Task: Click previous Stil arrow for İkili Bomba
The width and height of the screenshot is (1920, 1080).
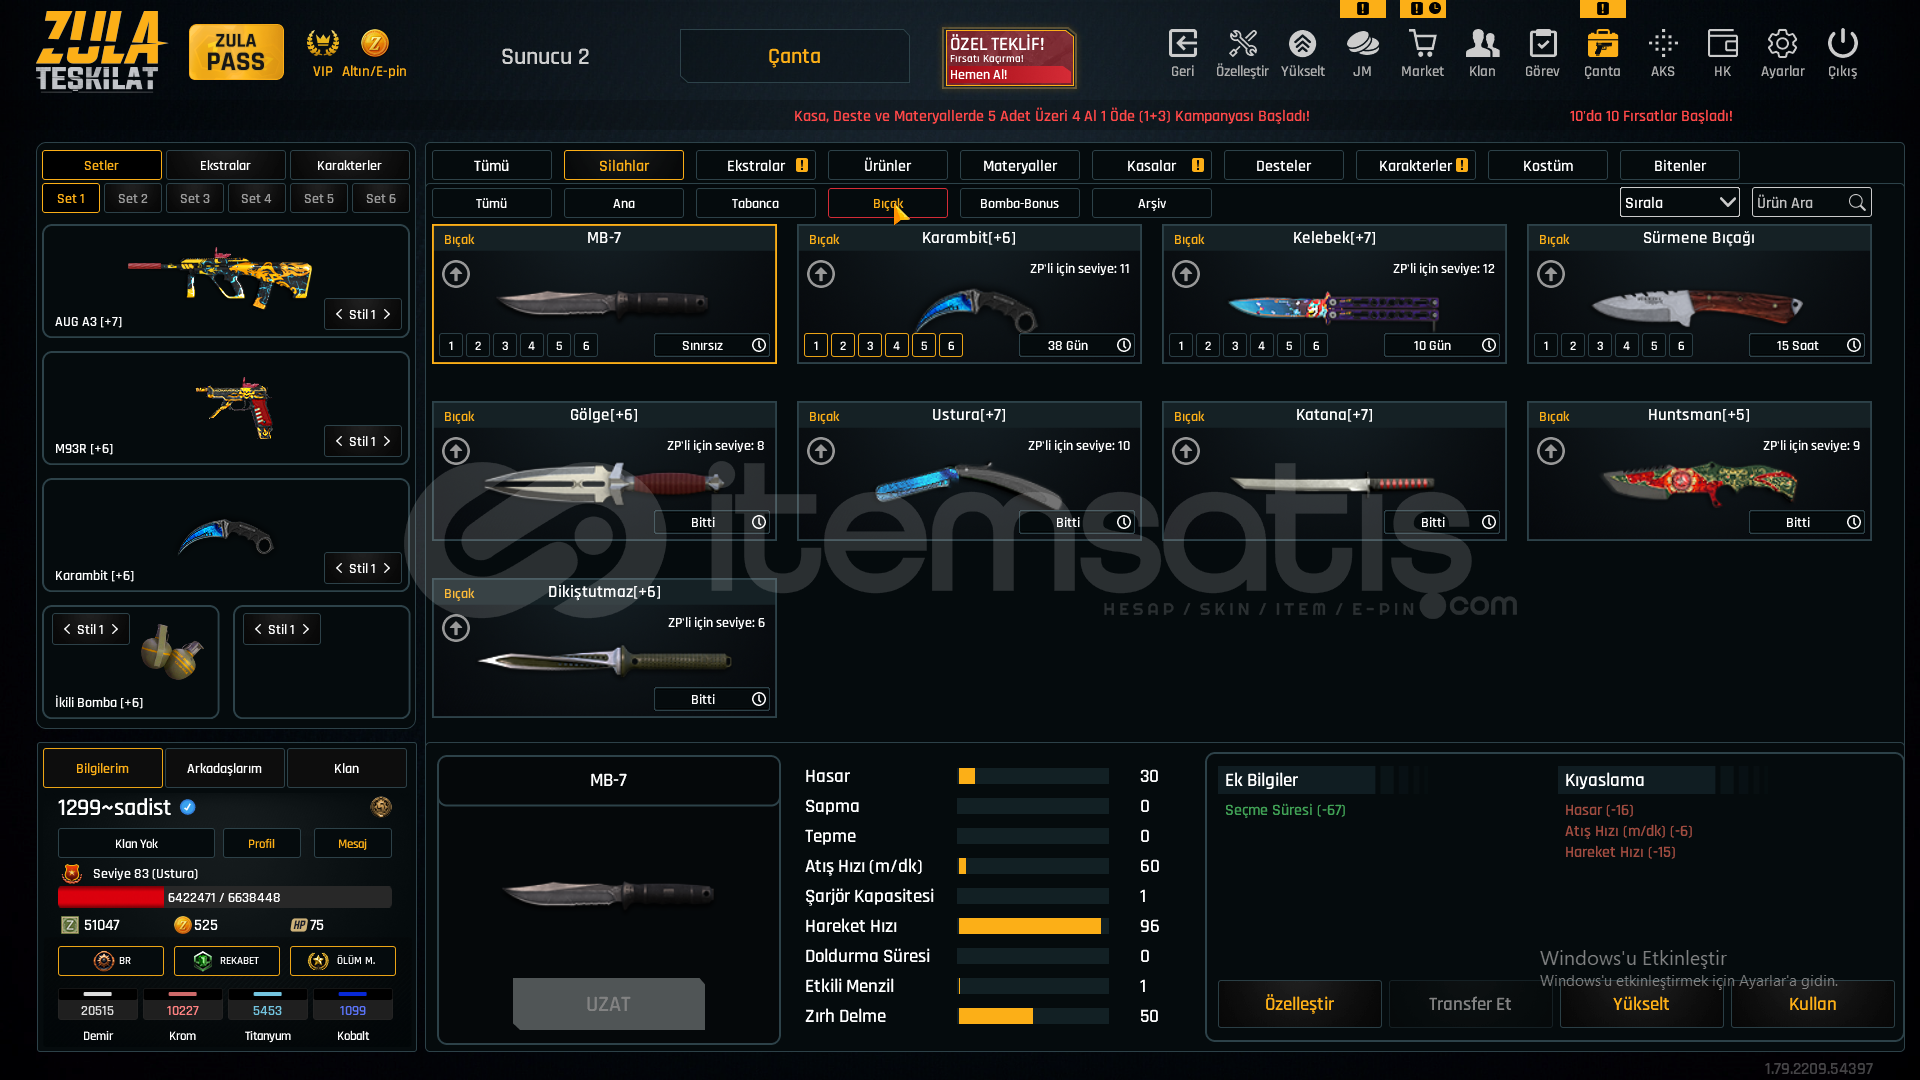Action: (67, 629)
